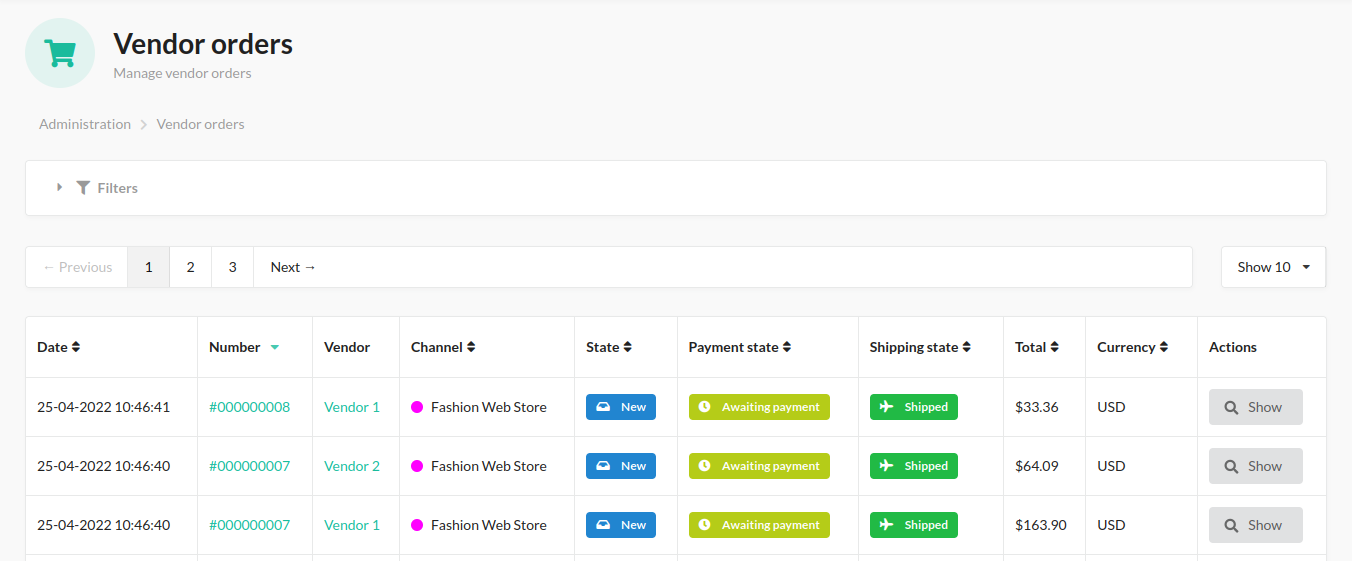Click magenta channel dot in Vendor 2 row
Screen dimensions: 1352x561
(x=417, y=466)
